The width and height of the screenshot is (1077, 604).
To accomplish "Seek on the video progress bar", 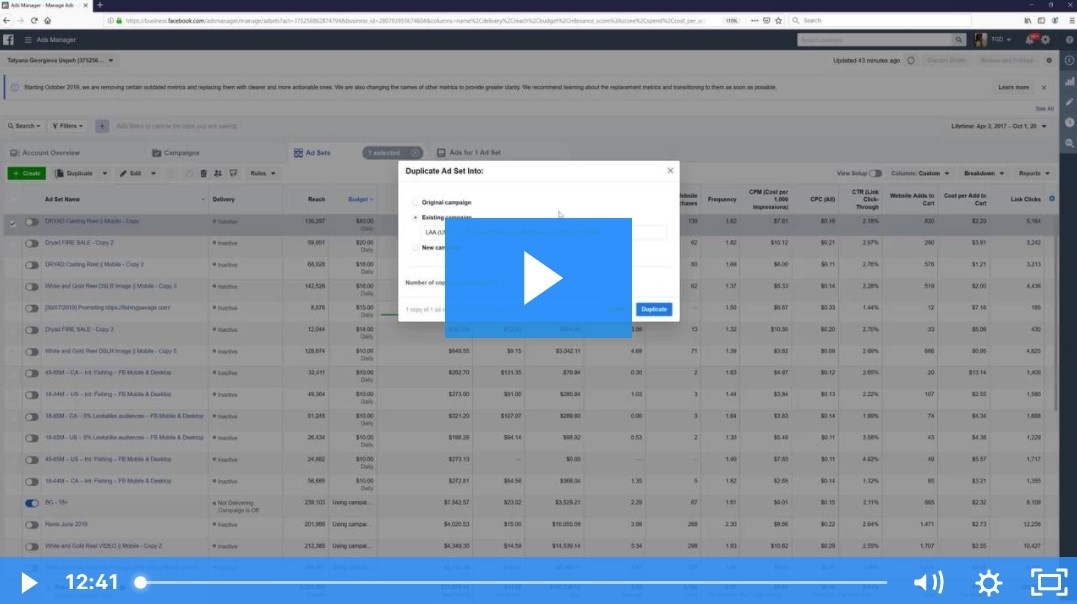I will (x=513, y=583).
